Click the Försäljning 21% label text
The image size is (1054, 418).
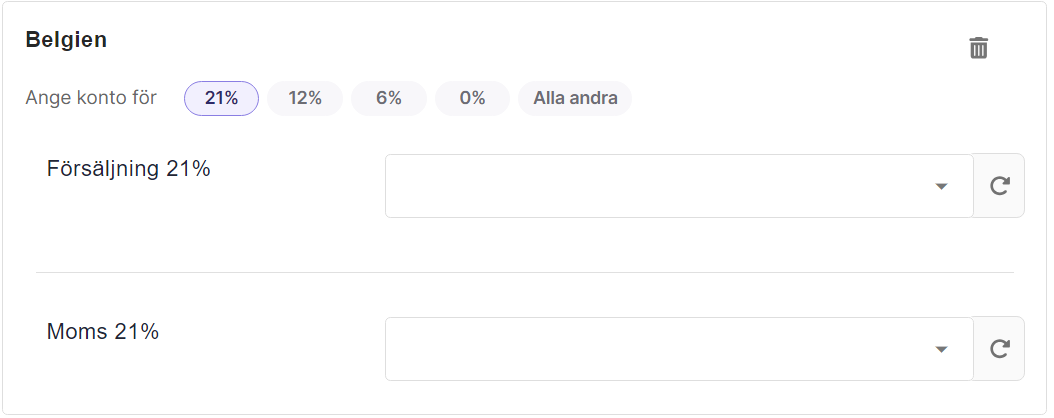(x=128, y=169)
